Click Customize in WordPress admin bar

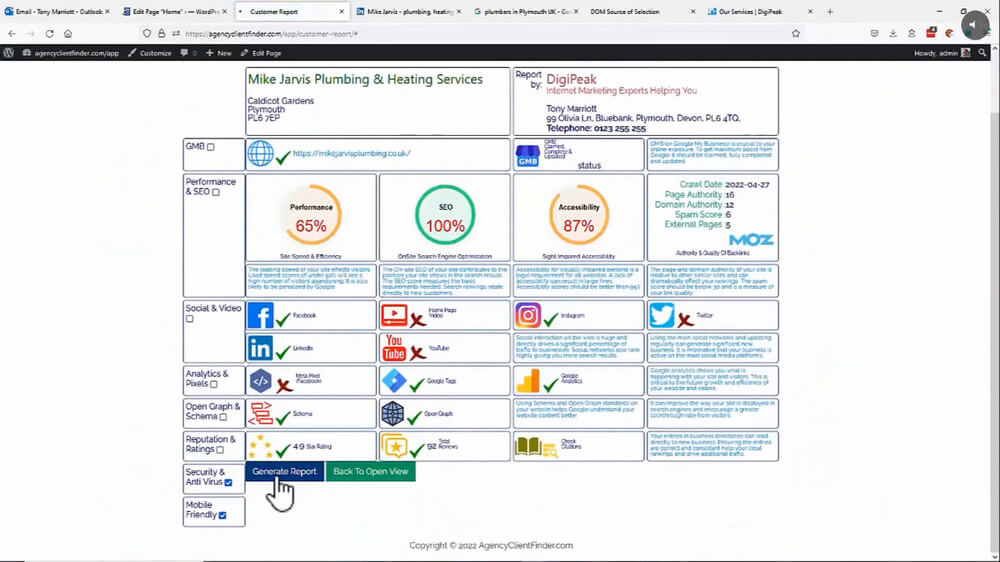pyautogui.click(x=150, y=53)
